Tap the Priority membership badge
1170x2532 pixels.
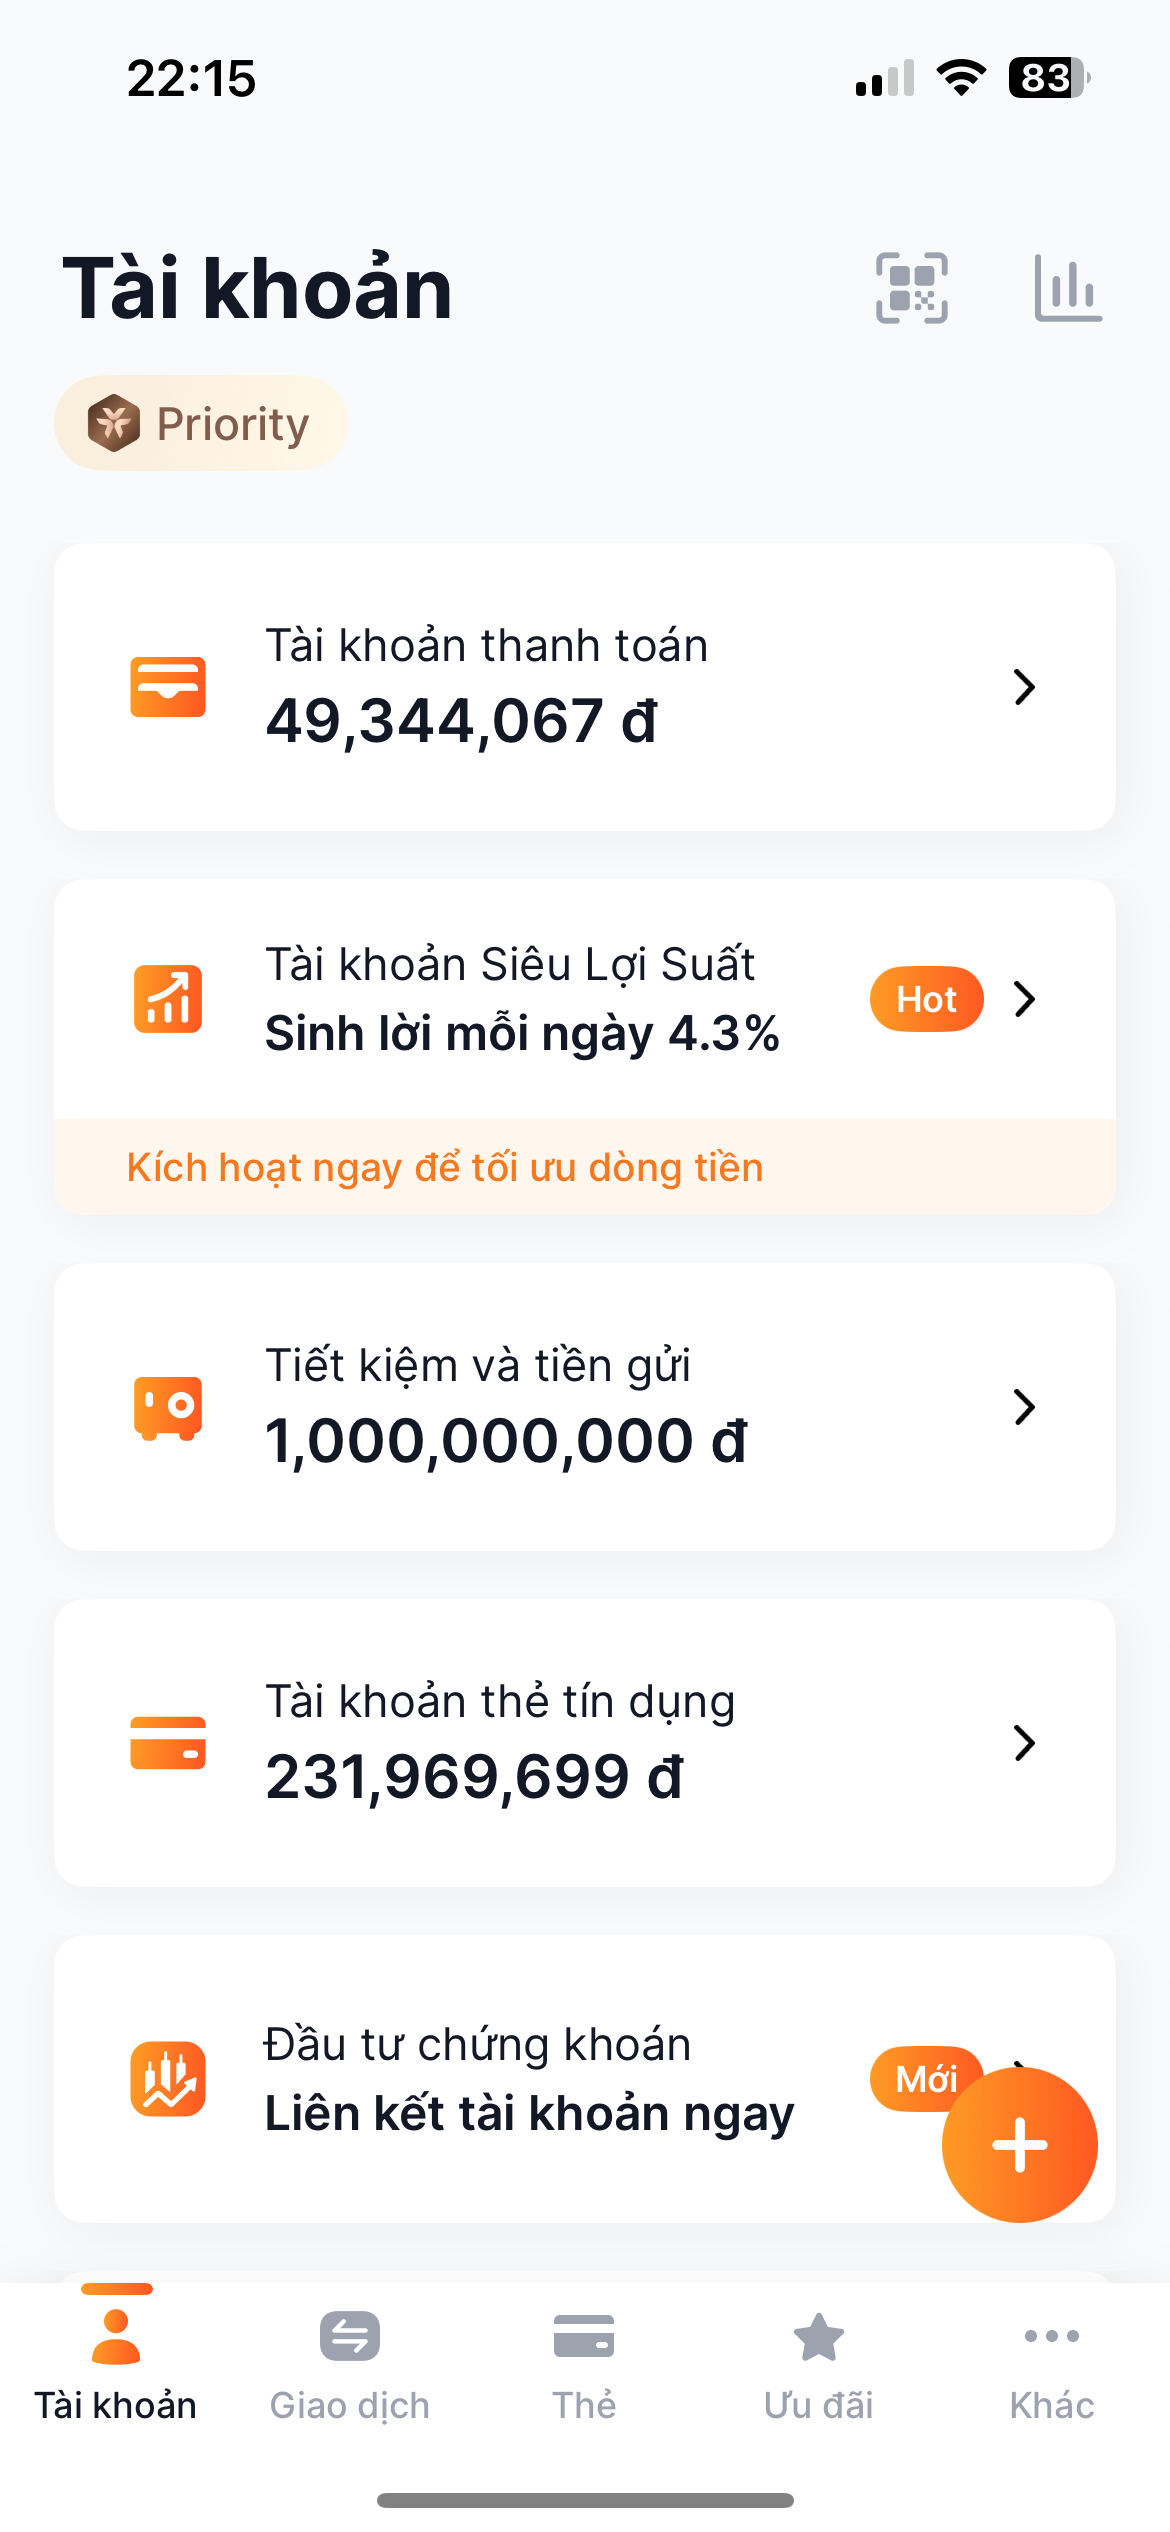201,423
